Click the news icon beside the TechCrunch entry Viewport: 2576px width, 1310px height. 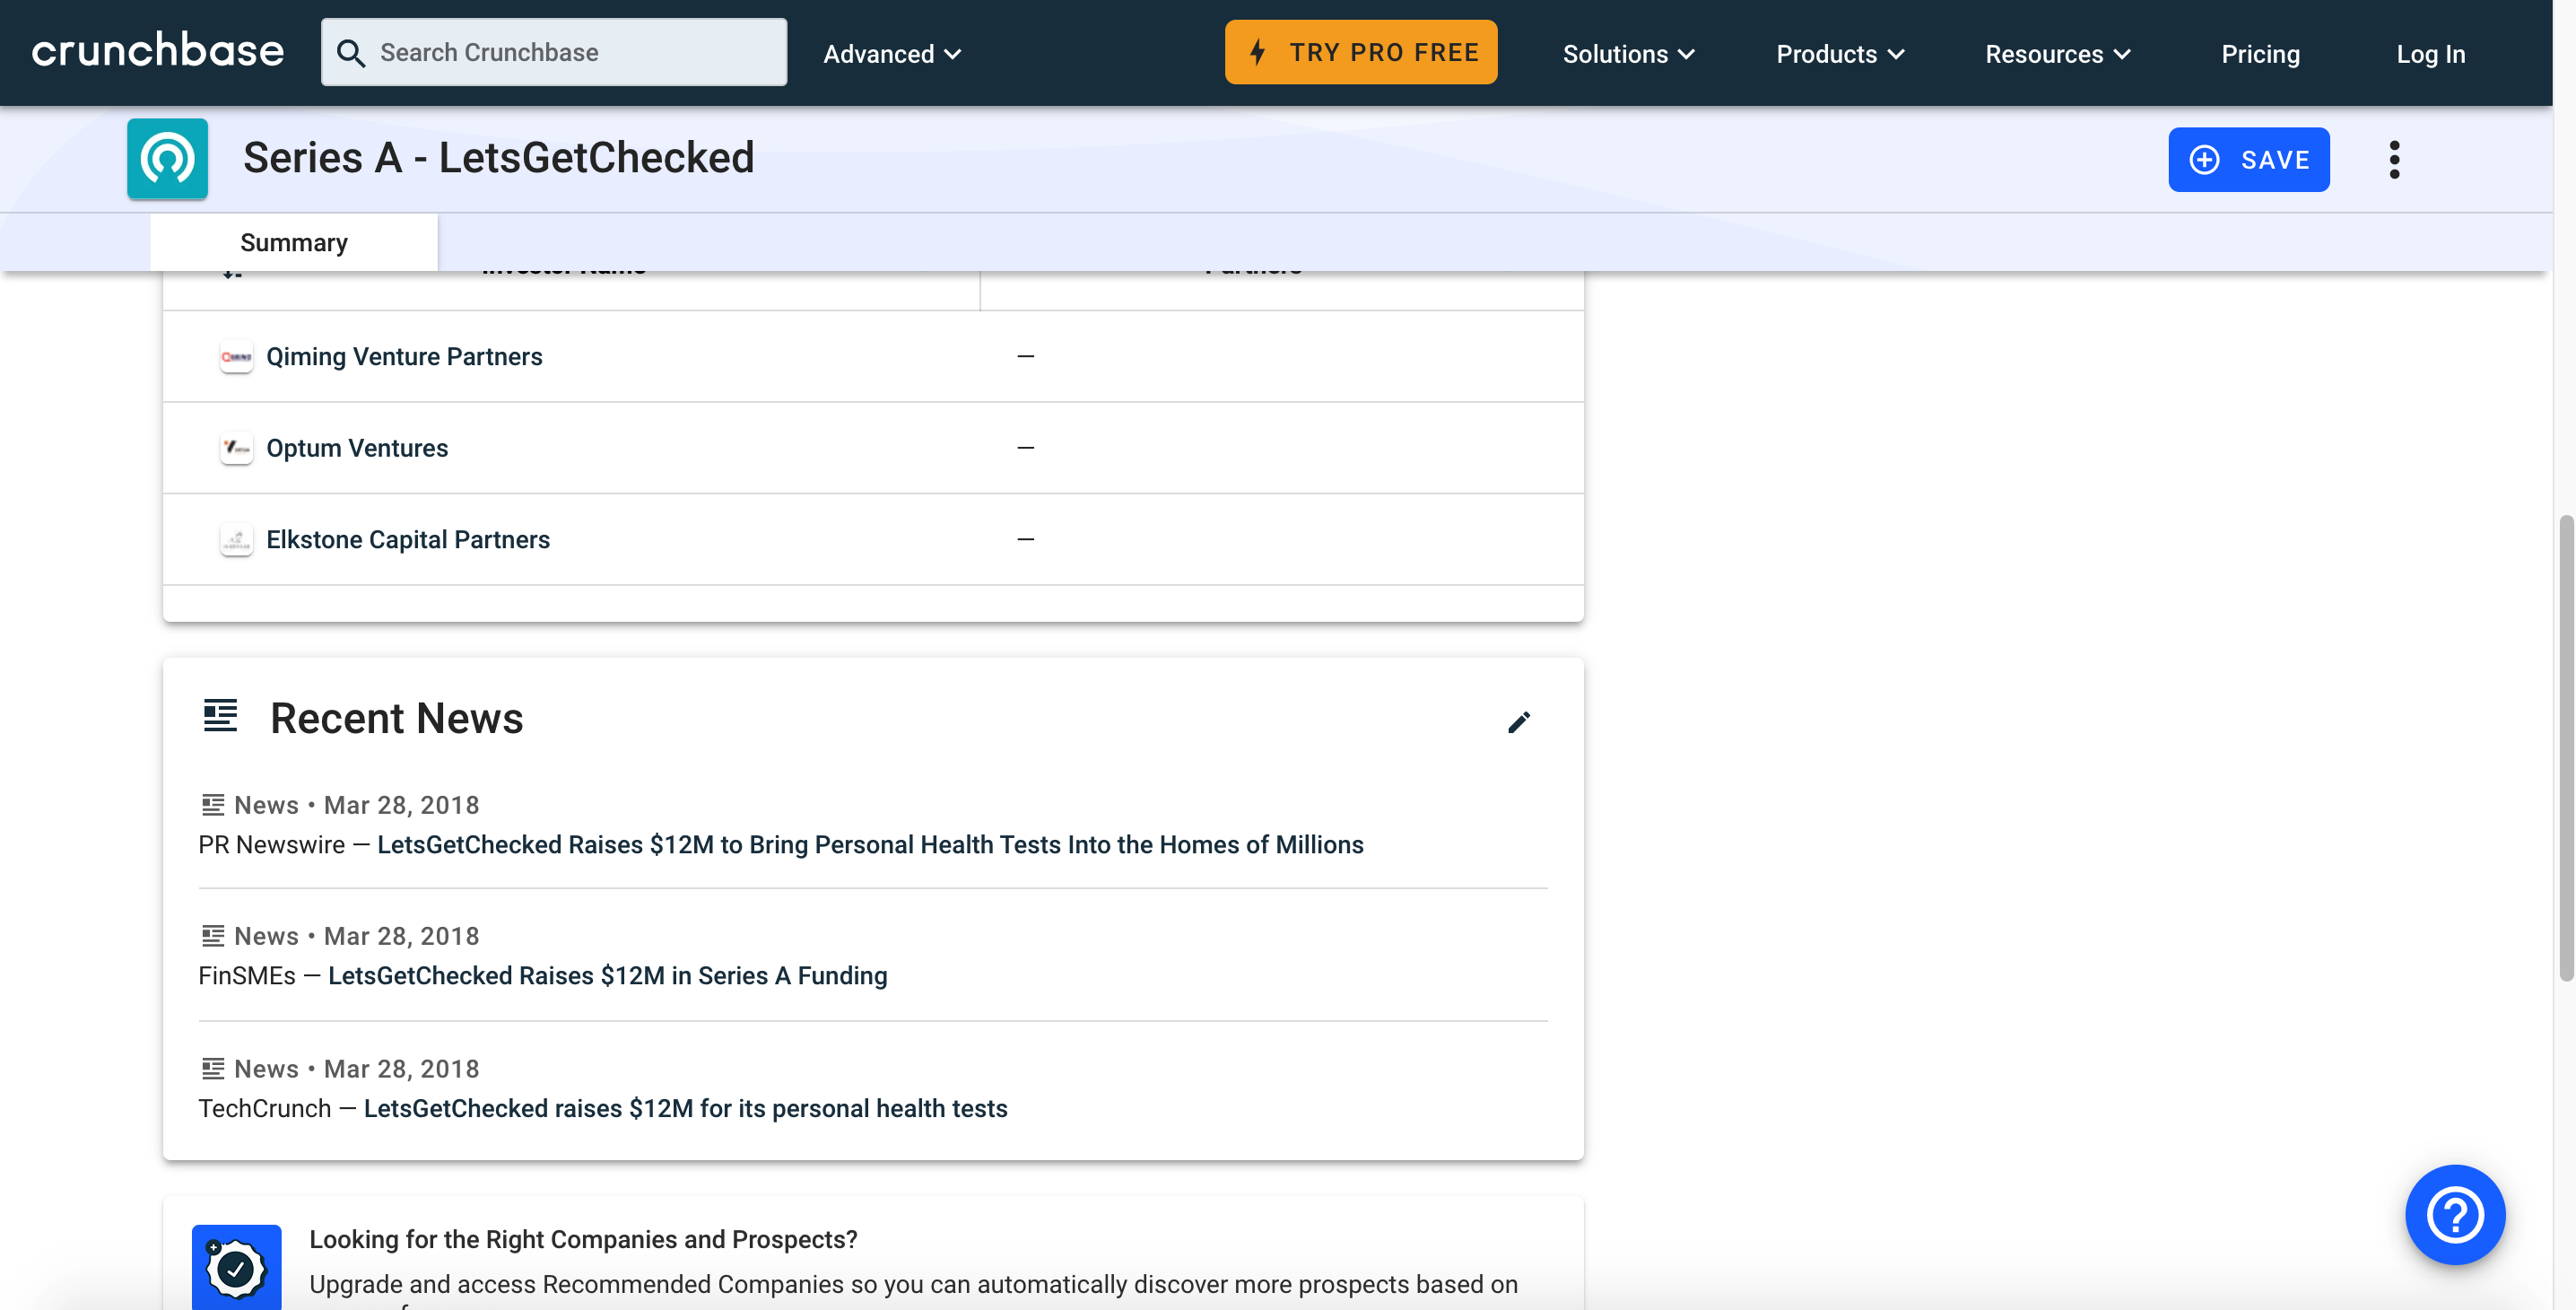211,1068
